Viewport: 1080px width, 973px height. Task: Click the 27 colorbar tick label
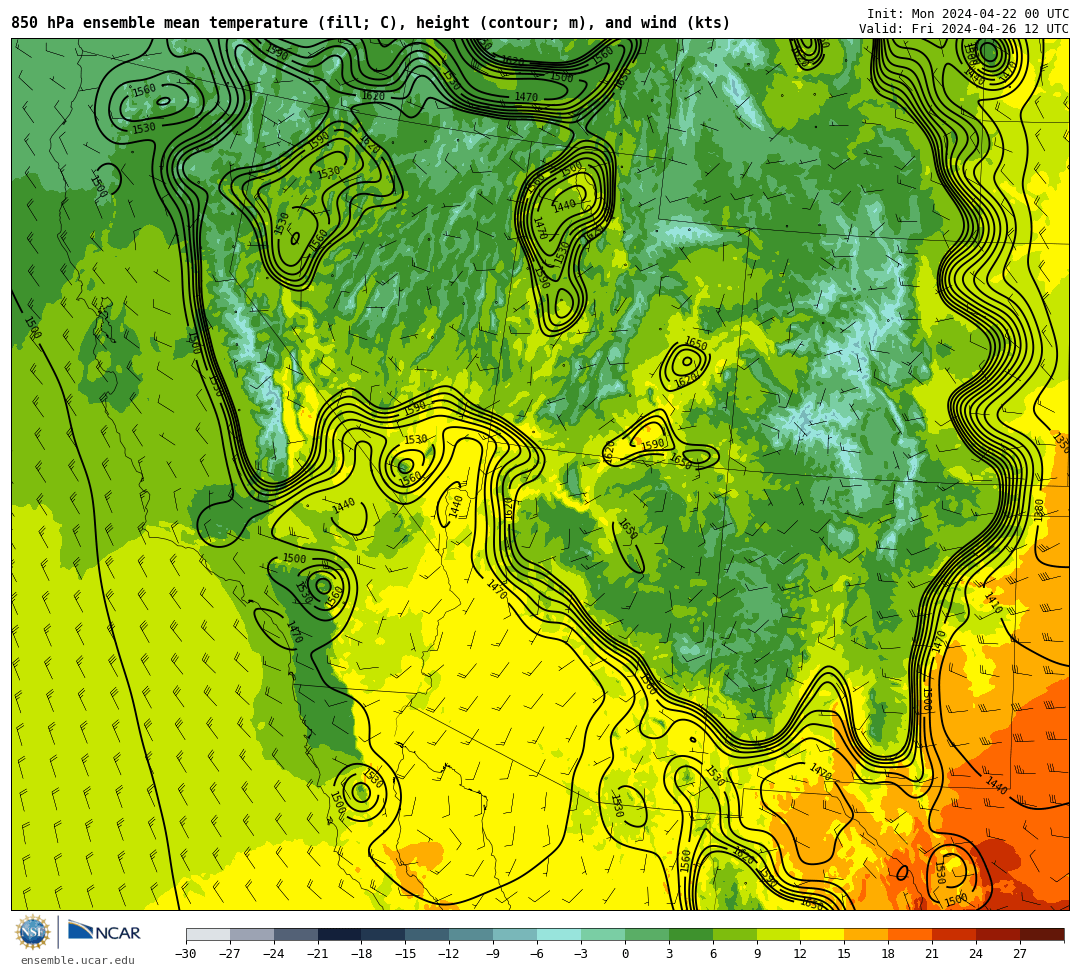click(1020, 954)
